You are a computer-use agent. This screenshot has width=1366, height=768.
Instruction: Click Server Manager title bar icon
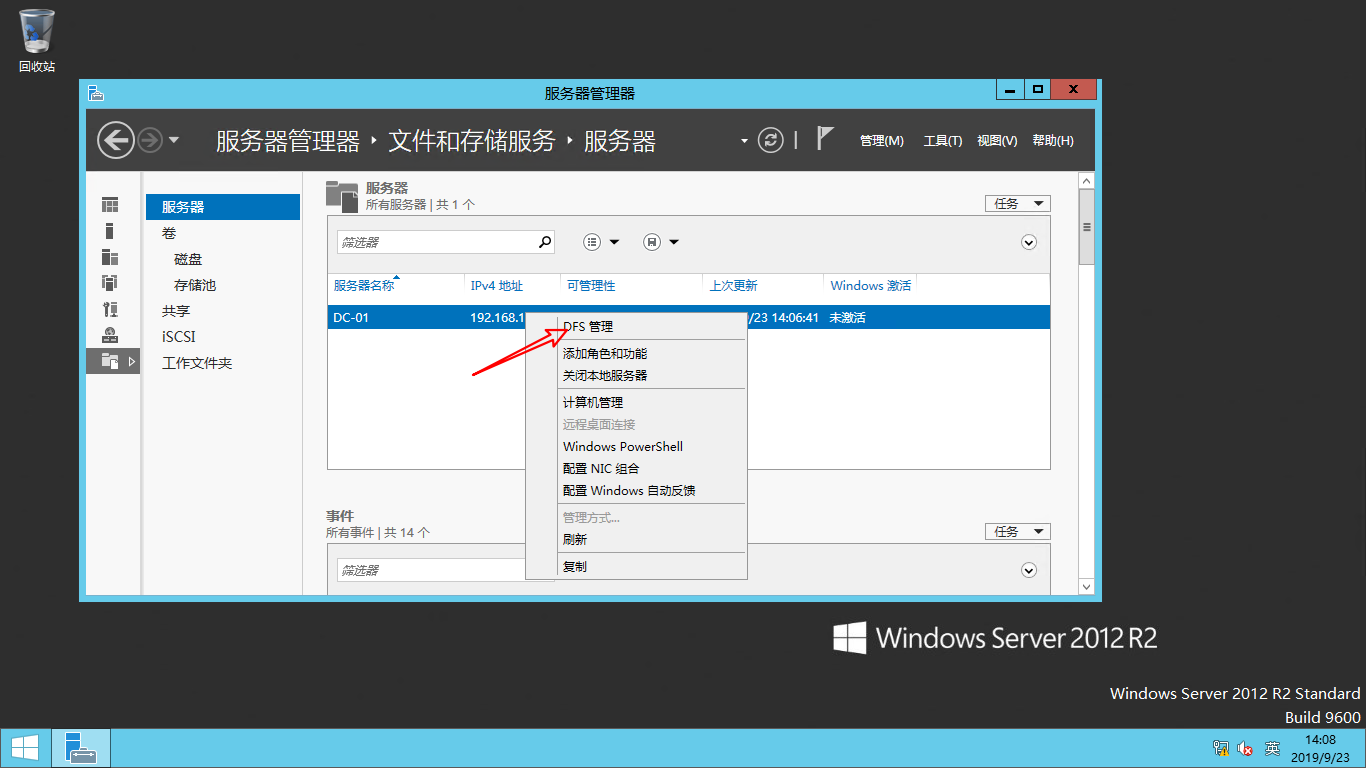tap(95, 93)
